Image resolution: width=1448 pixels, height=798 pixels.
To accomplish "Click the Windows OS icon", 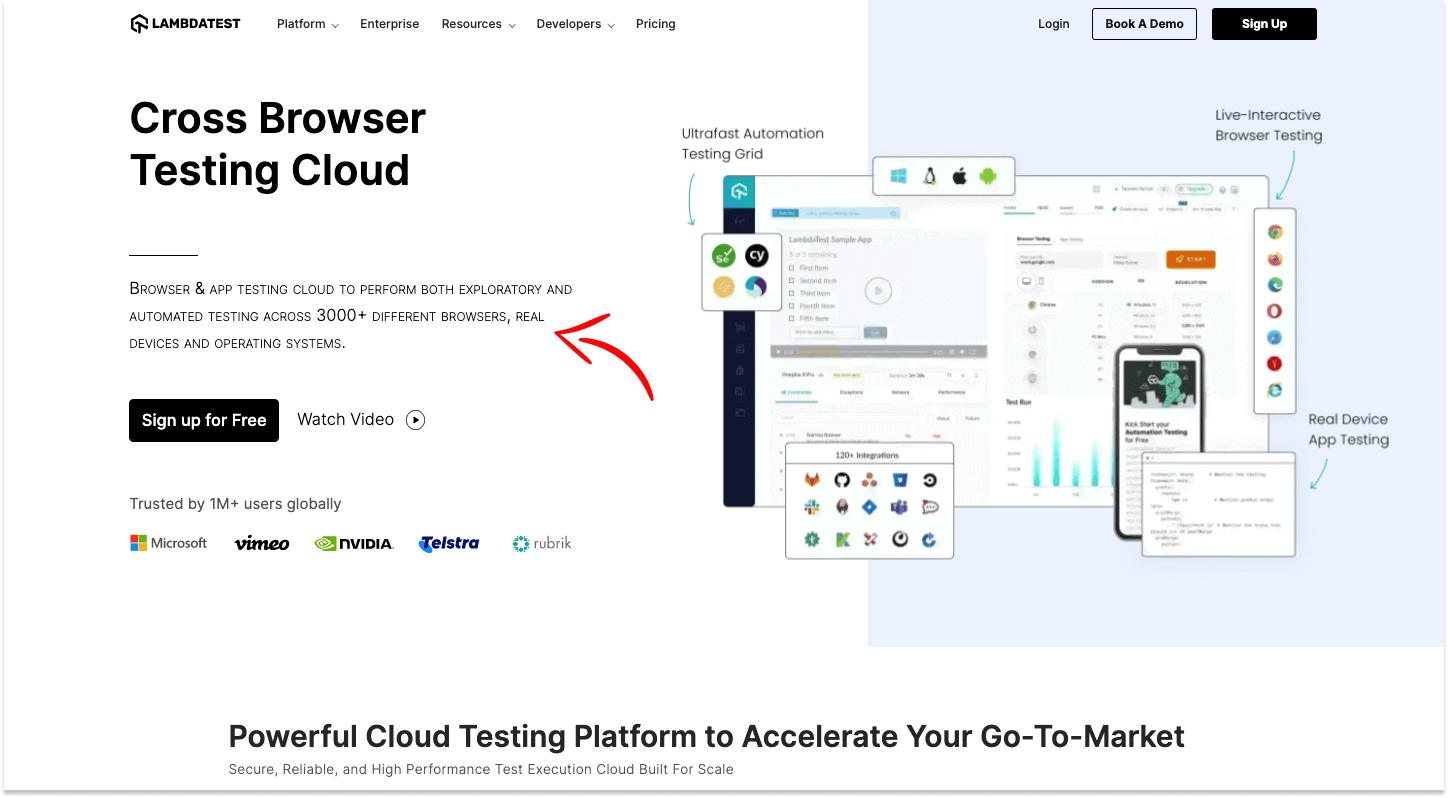I will (898, 176).
